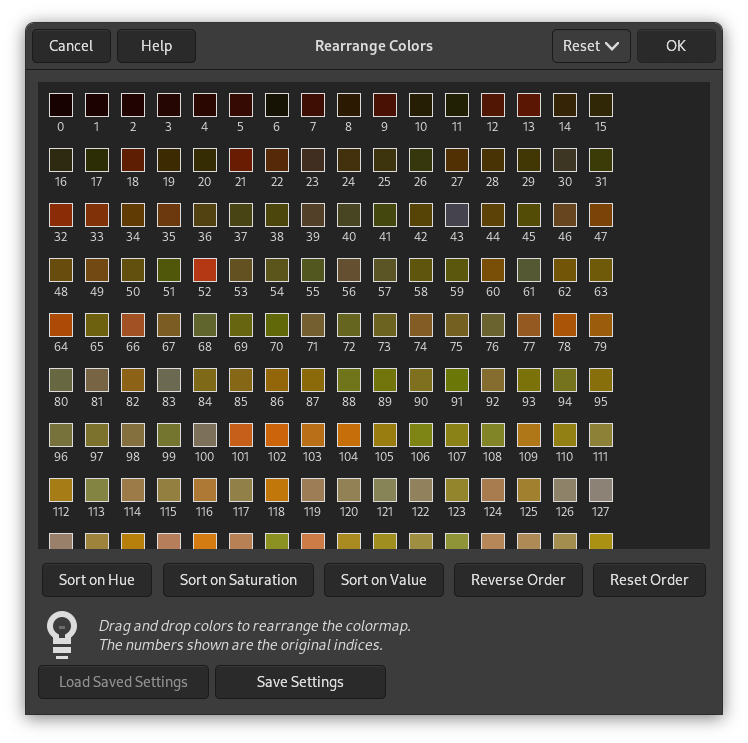The image size is (748, 743).
Task: Choose the orange swatch numbered 118
Action: click(277, 490)
